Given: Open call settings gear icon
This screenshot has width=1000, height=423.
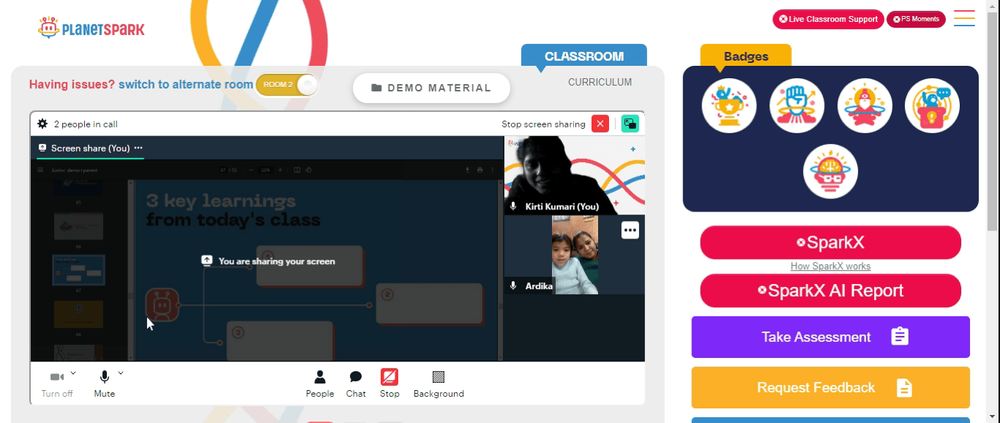Looking at the screenshot, I should [x=42, y=124].
